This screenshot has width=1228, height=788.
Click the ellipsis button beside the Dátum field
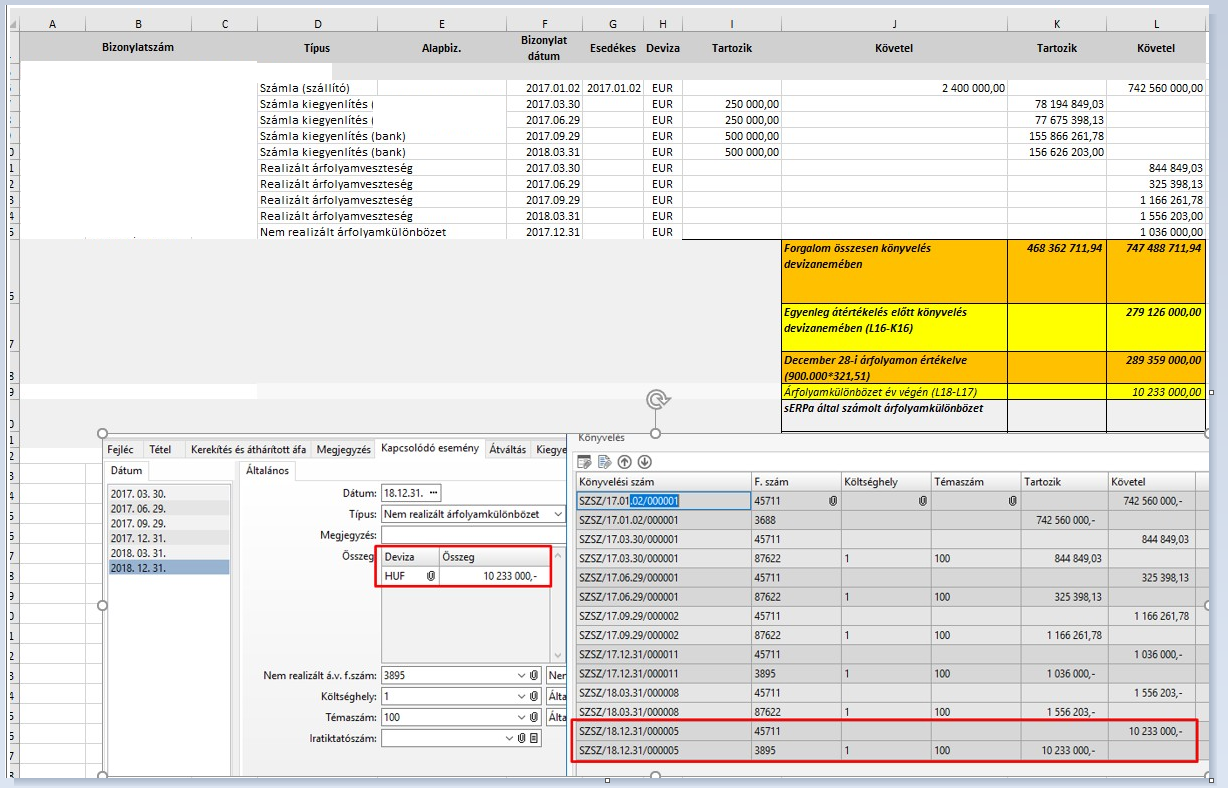[x=433, y=493]
